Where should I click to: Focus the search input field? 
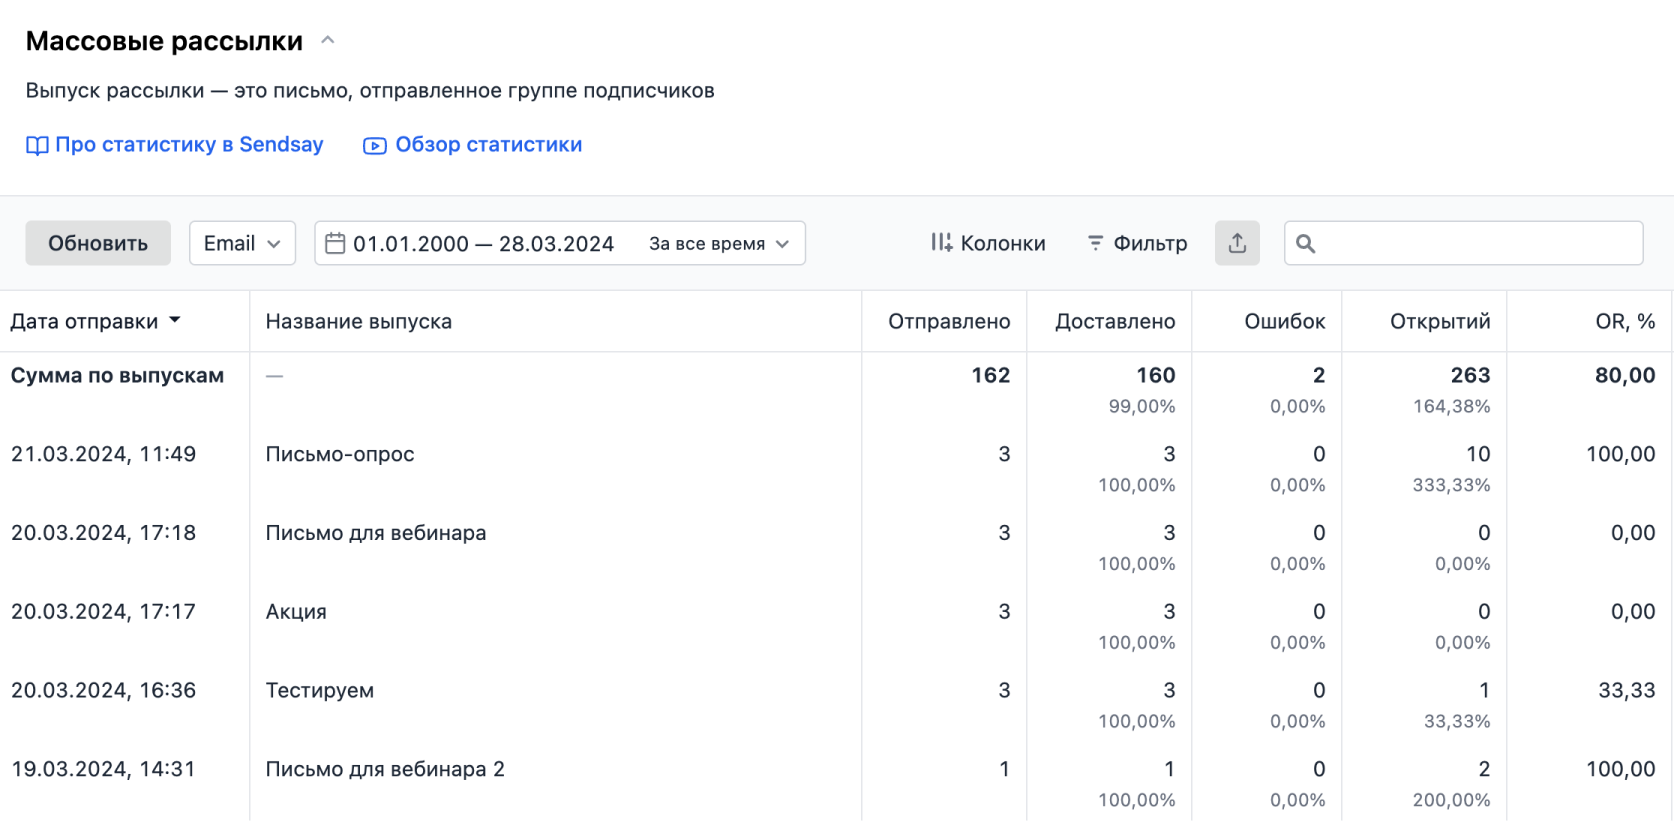coord(1475,243)
